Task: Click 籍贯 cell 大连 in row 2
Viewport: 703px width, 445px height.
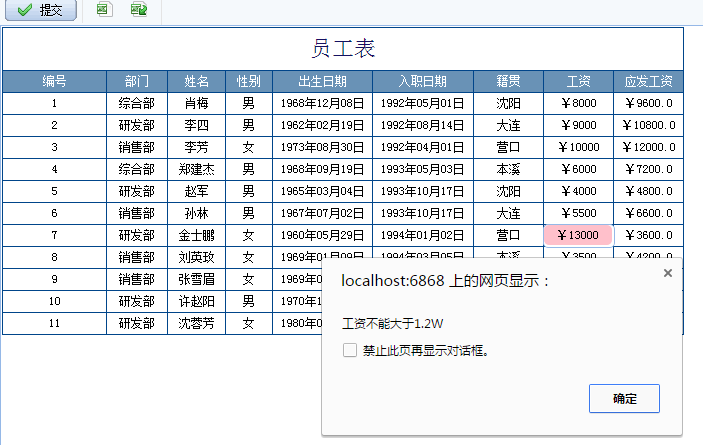Action: (508, 125)
